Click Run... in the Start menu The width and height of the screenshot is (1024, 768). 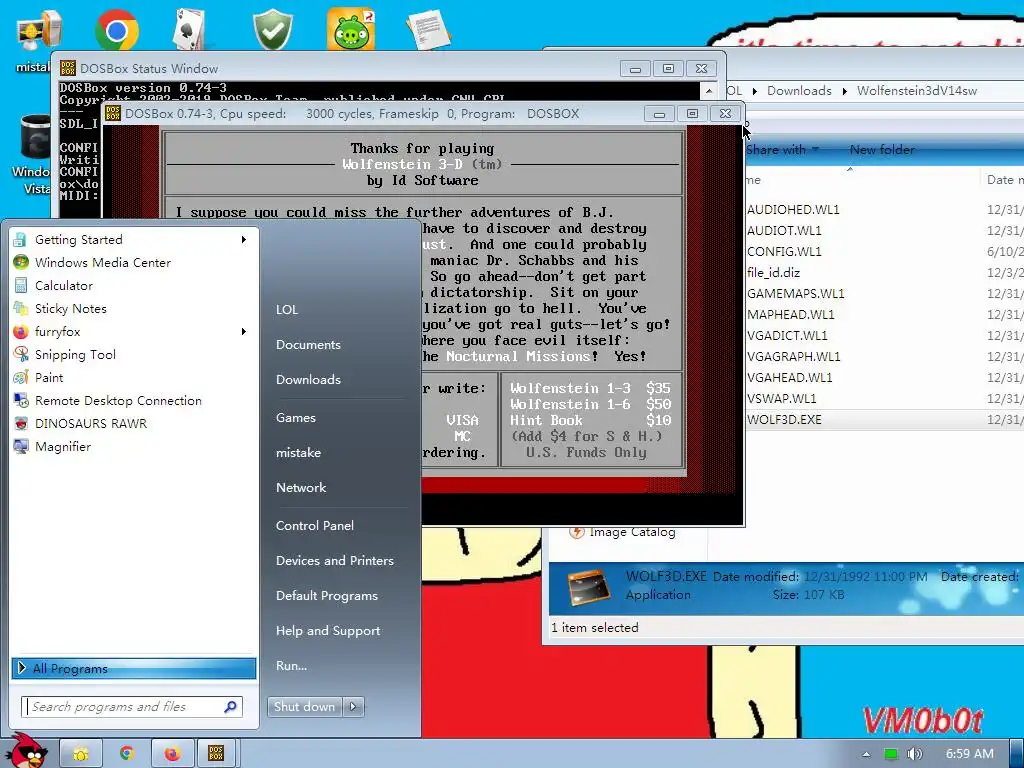pos(291,665)
